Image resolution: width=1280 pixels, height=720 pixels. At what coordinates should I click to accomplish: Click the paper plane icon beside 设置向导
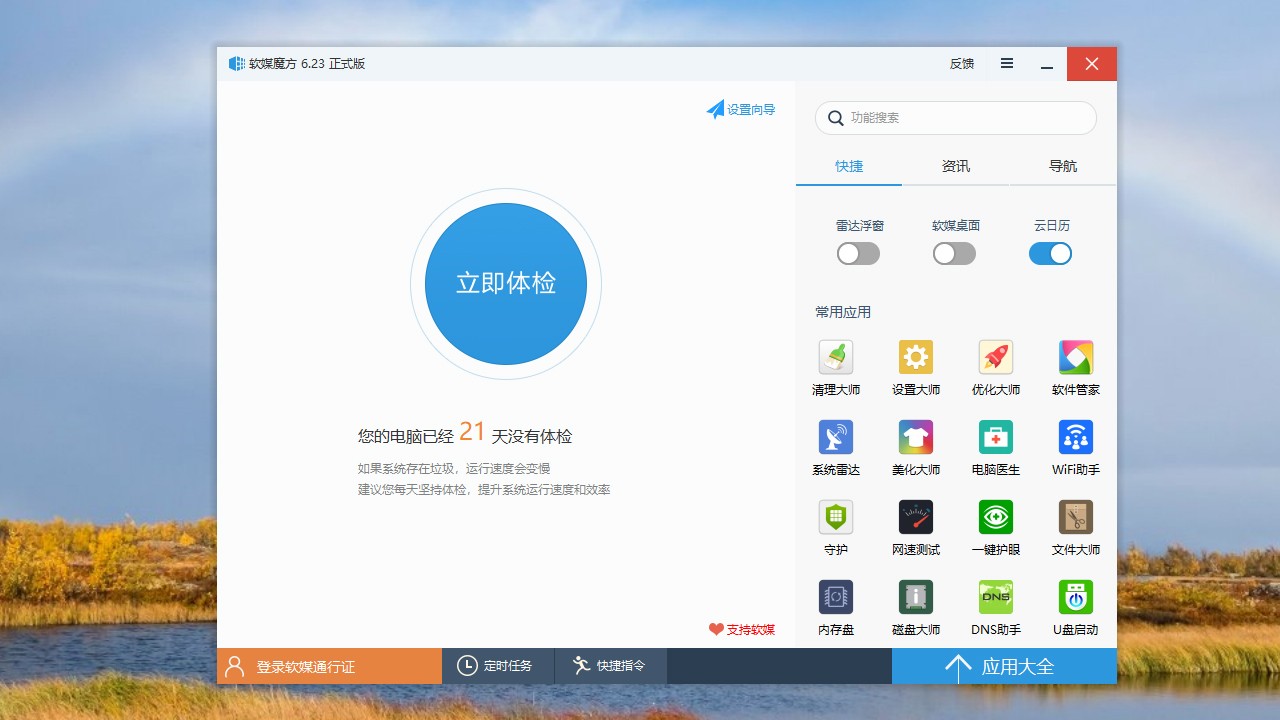pyautogui.click(x=715, y=109)
